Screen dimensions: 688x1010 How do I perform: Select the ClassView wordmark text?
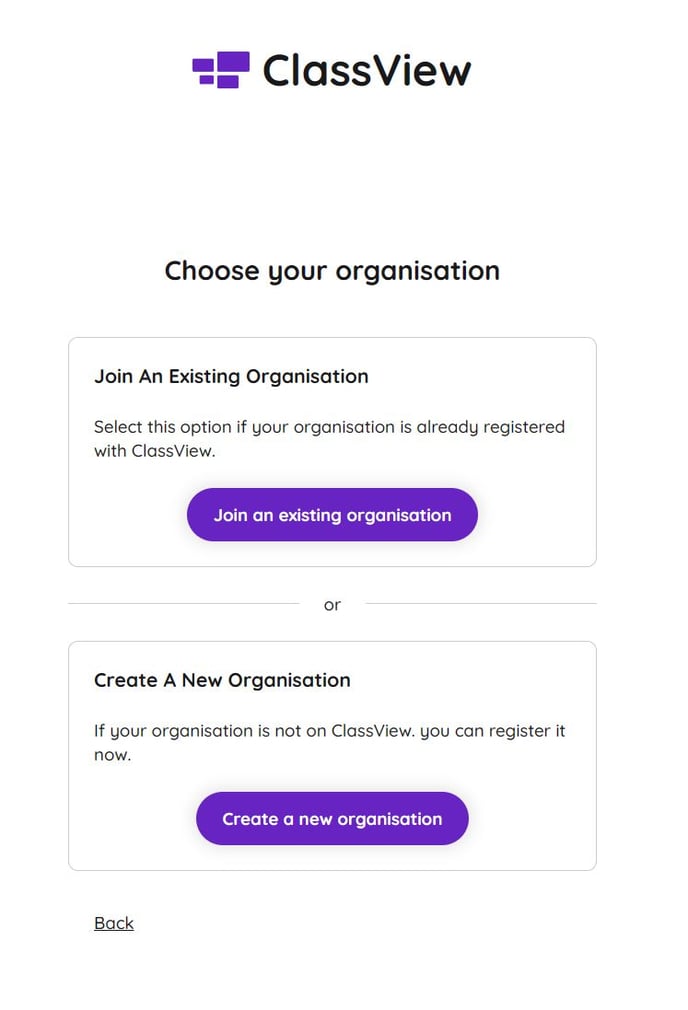coord(365,70)
